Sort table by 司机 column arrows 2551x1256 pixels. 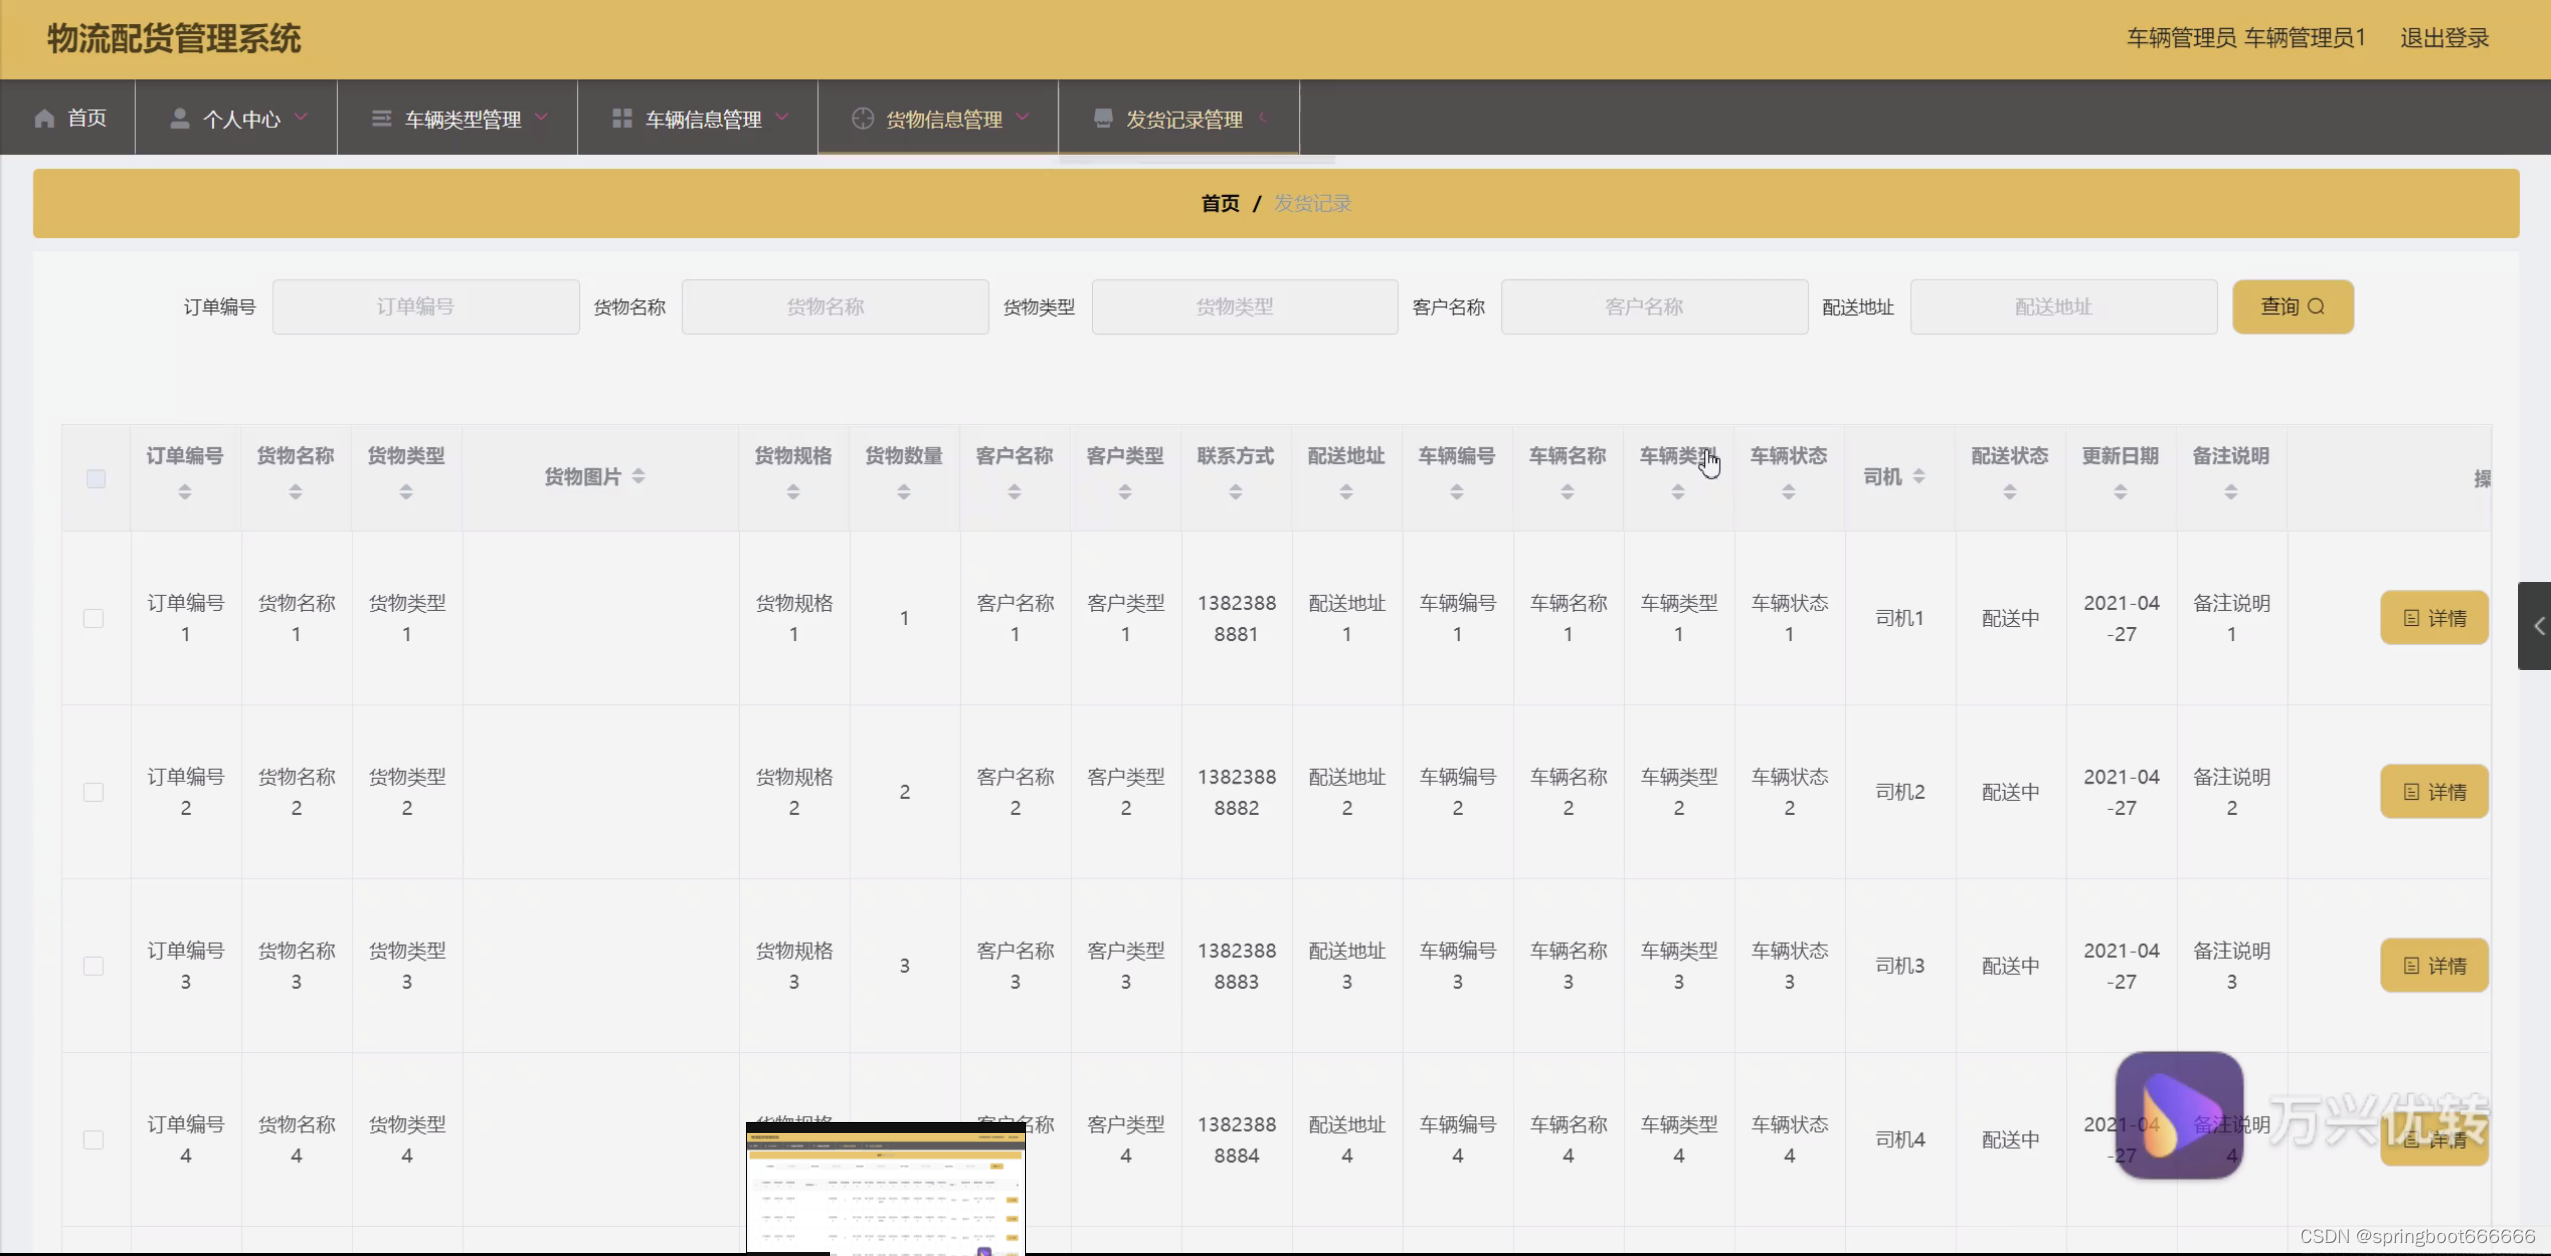point(1919,477)
